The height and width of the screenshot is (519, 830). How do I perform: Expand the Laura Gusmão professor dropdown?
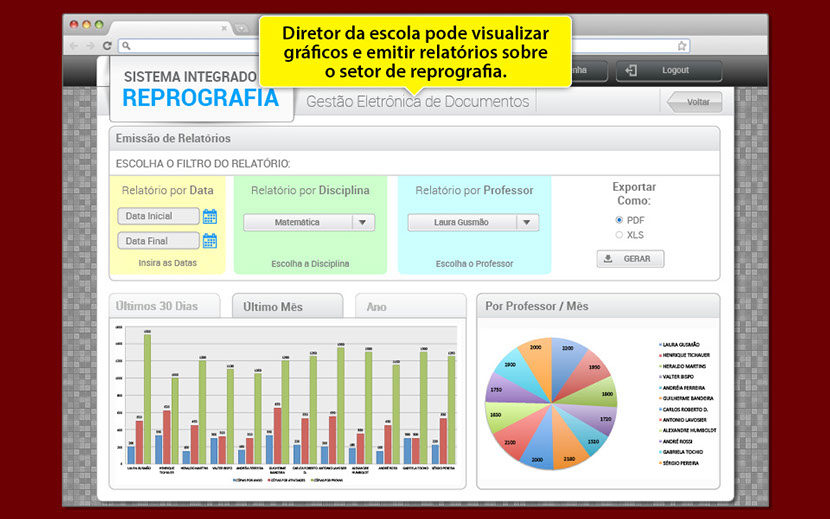coord(528,223)
